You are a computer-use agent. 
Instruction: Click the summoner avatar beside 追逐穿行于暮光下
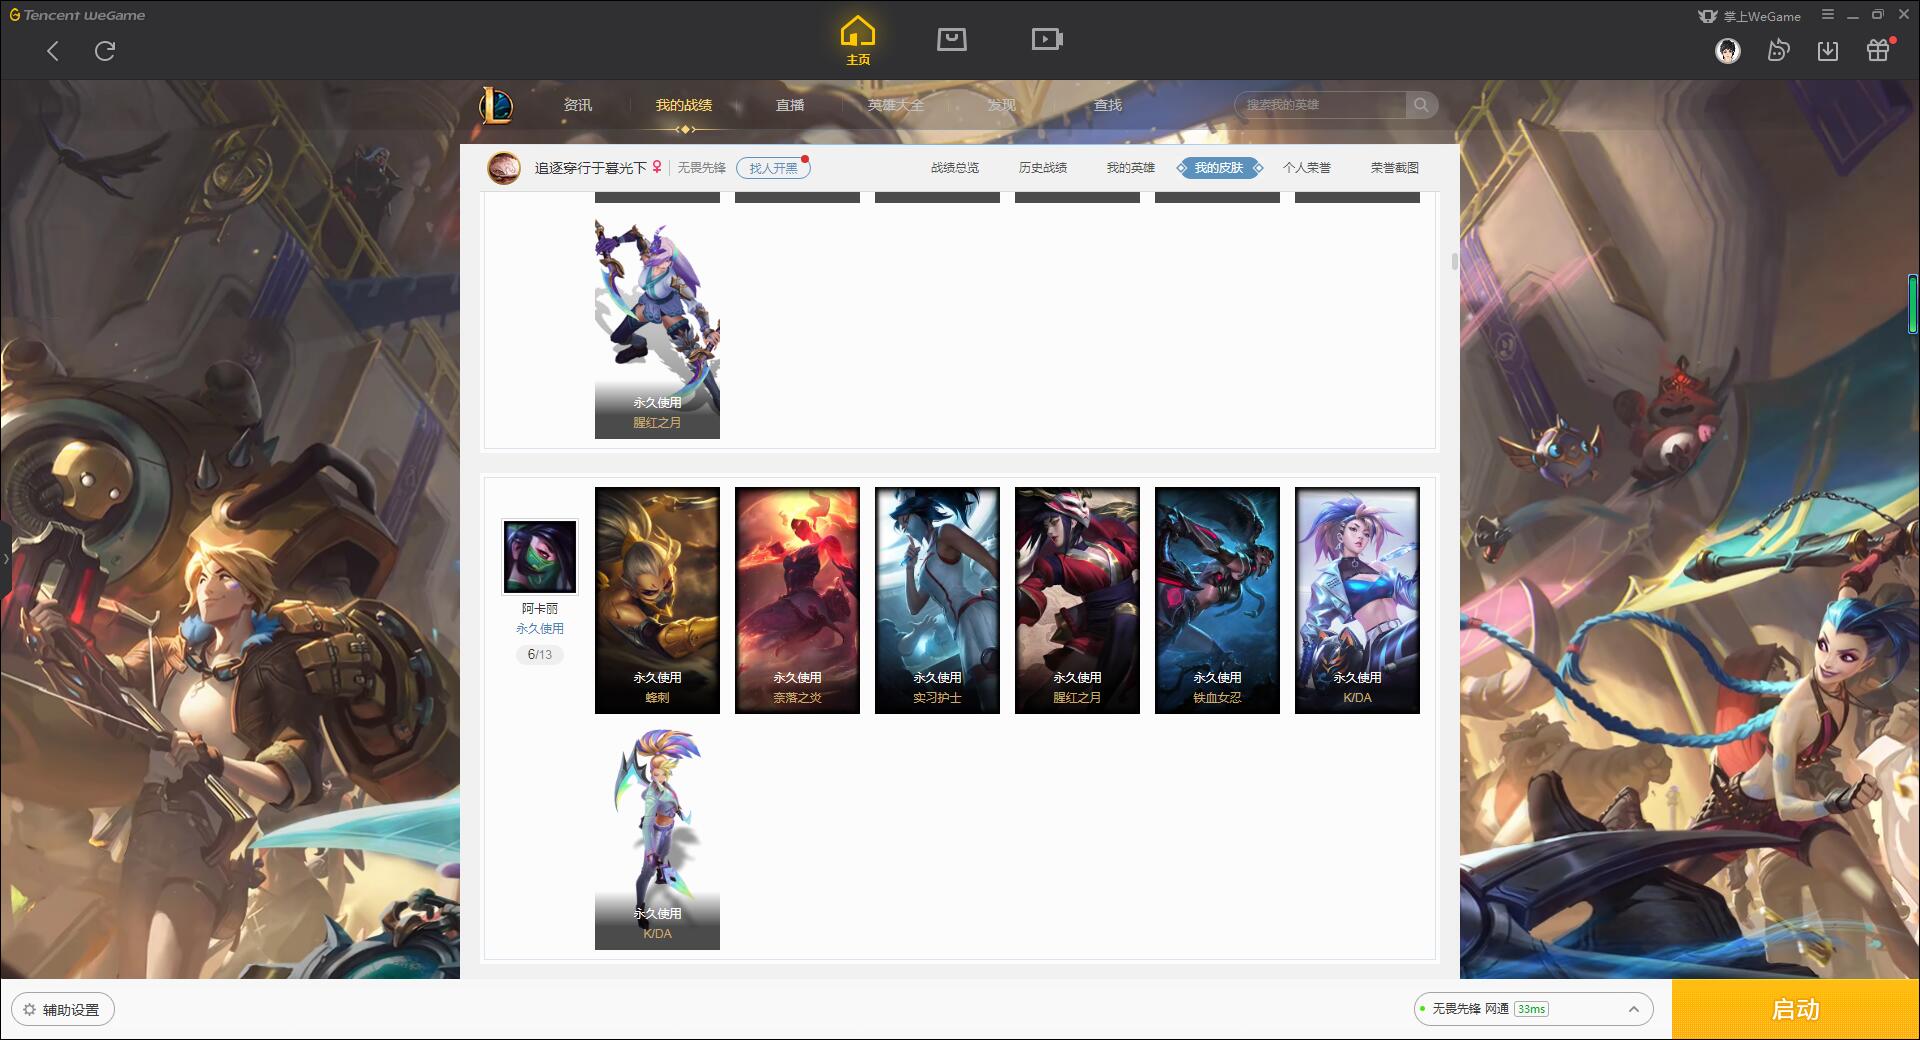point(504,168)
